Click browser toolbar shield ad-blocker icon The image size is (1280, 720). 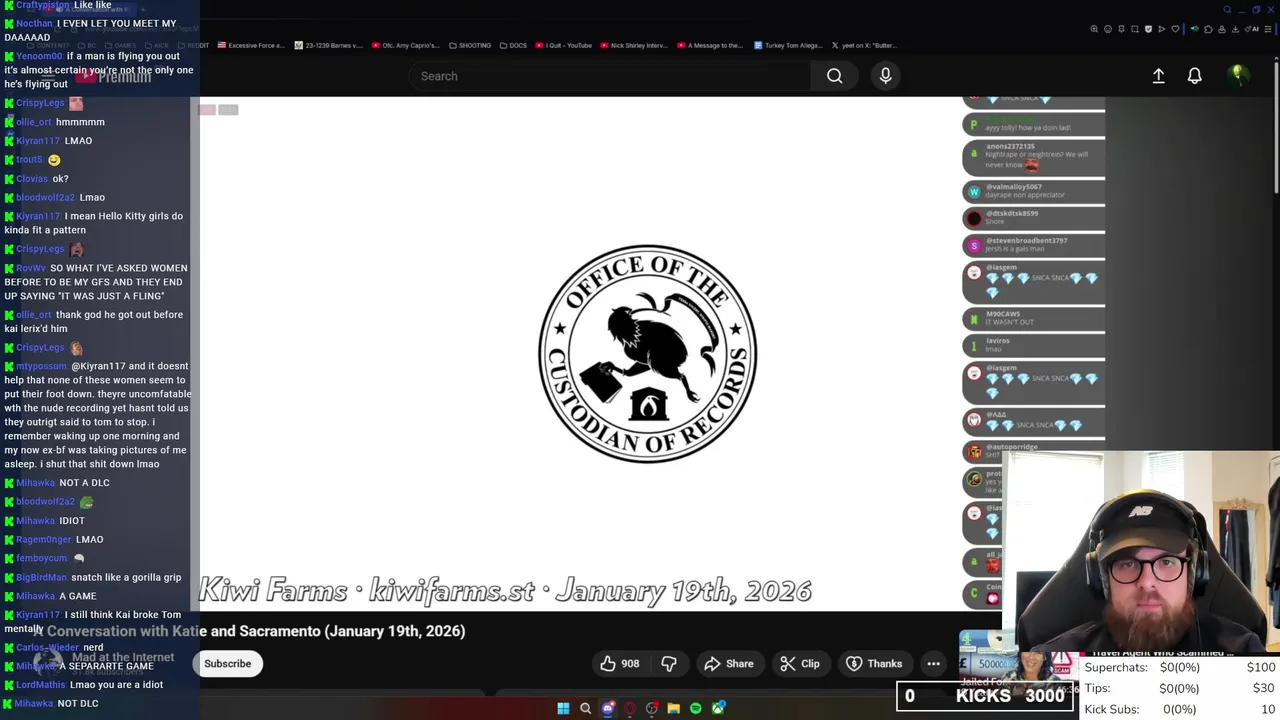point(1148,29)
